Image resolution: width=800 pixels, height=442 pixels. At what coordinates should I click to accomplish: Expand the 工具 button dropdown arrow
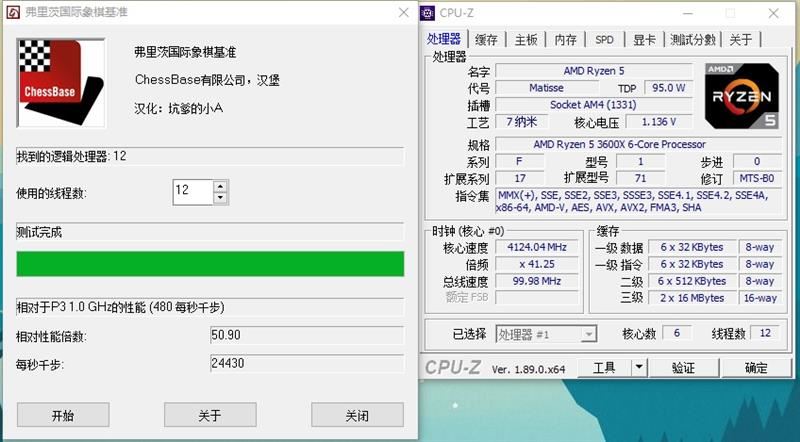pos(639,367)
